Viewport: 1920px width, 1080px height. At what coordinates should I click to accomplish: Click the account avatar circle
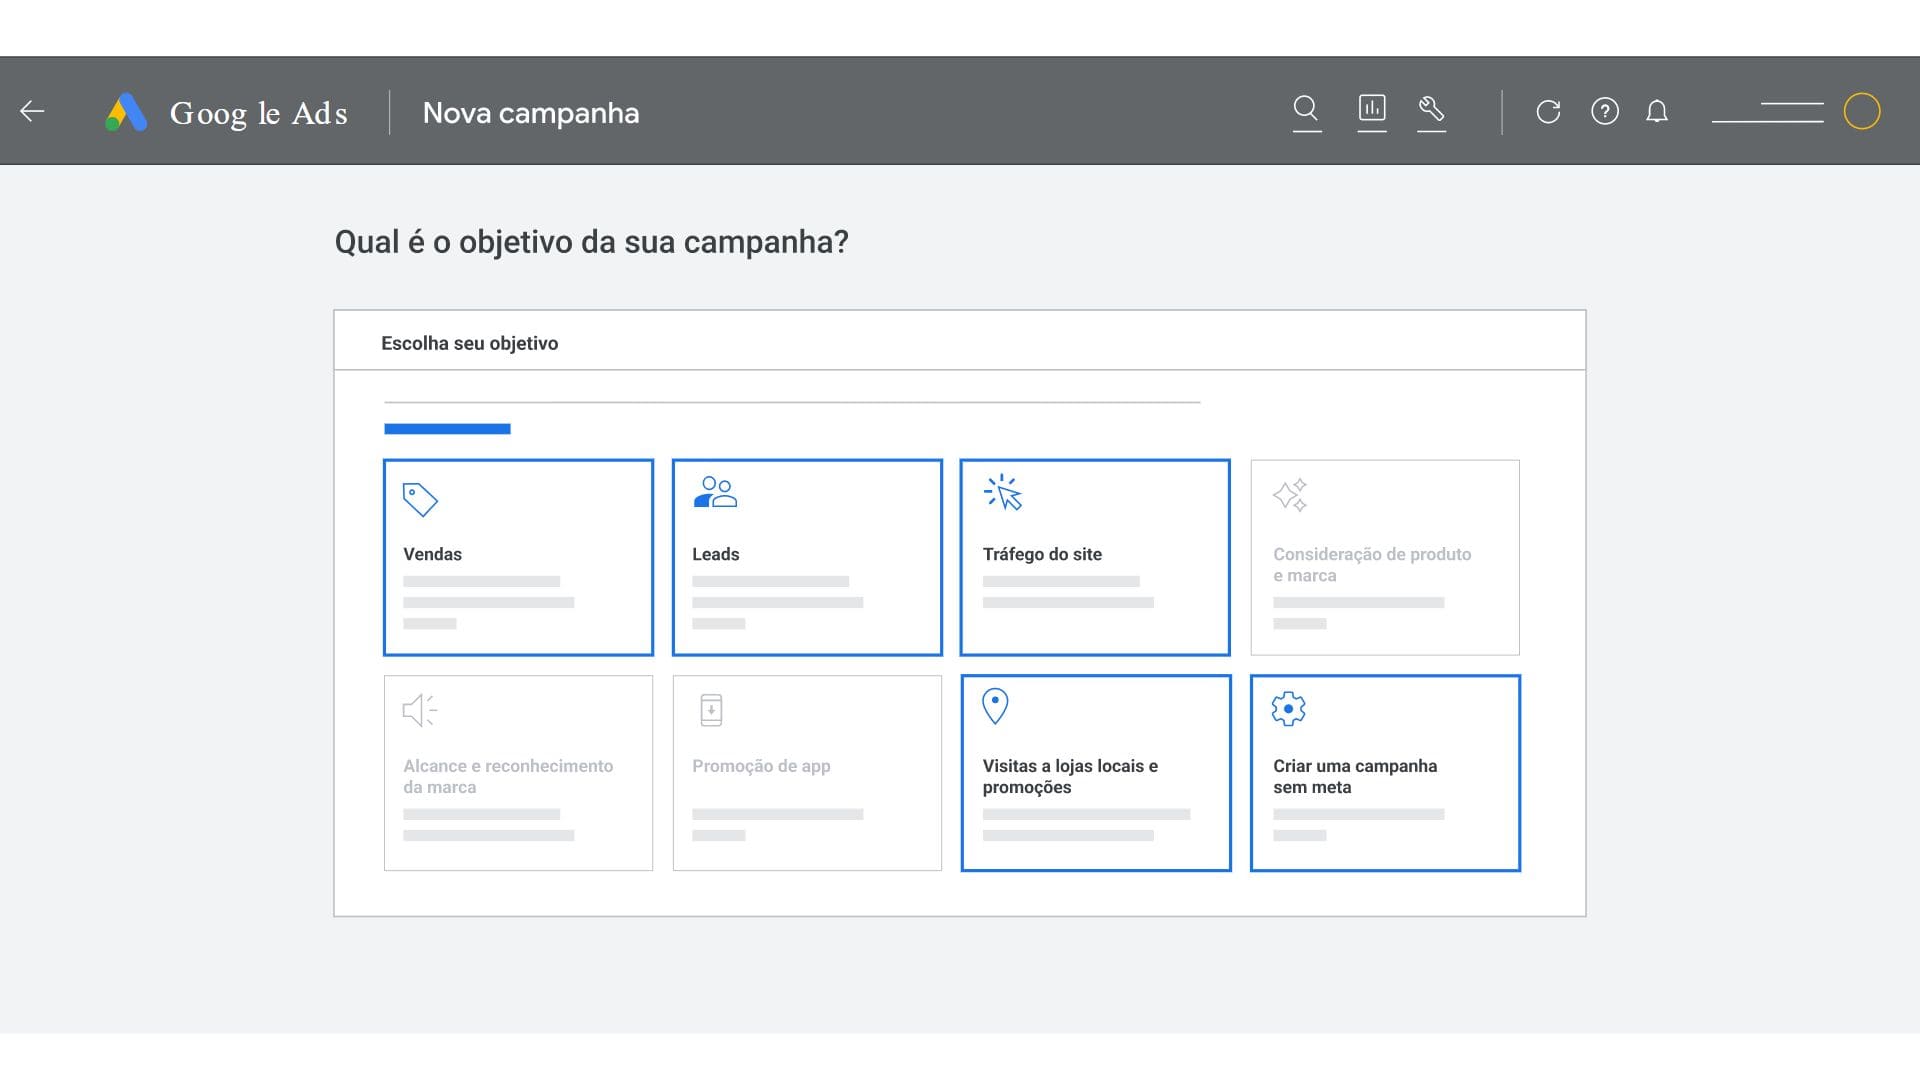pyautogui.click(x=1862, y=111)
